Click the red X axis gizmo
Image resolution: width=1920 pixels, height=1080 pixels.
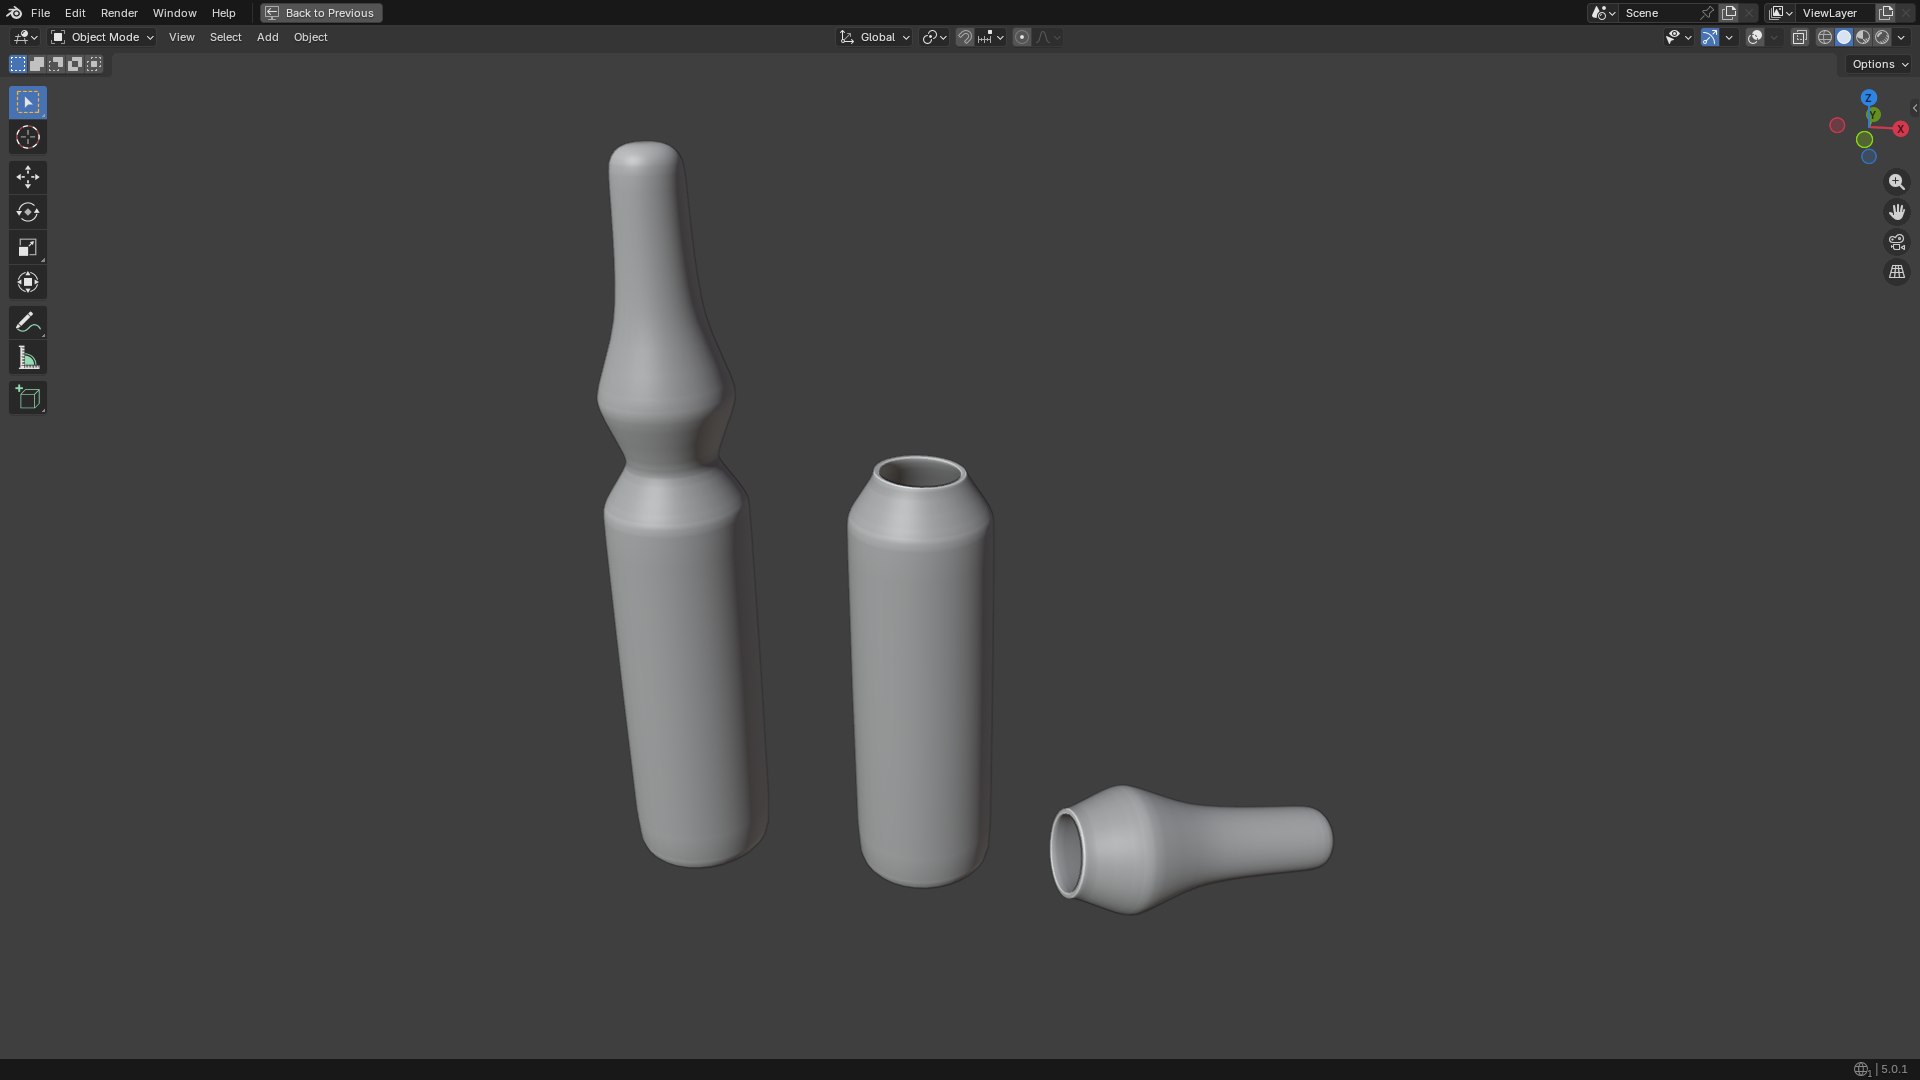tap(1900, 129)
